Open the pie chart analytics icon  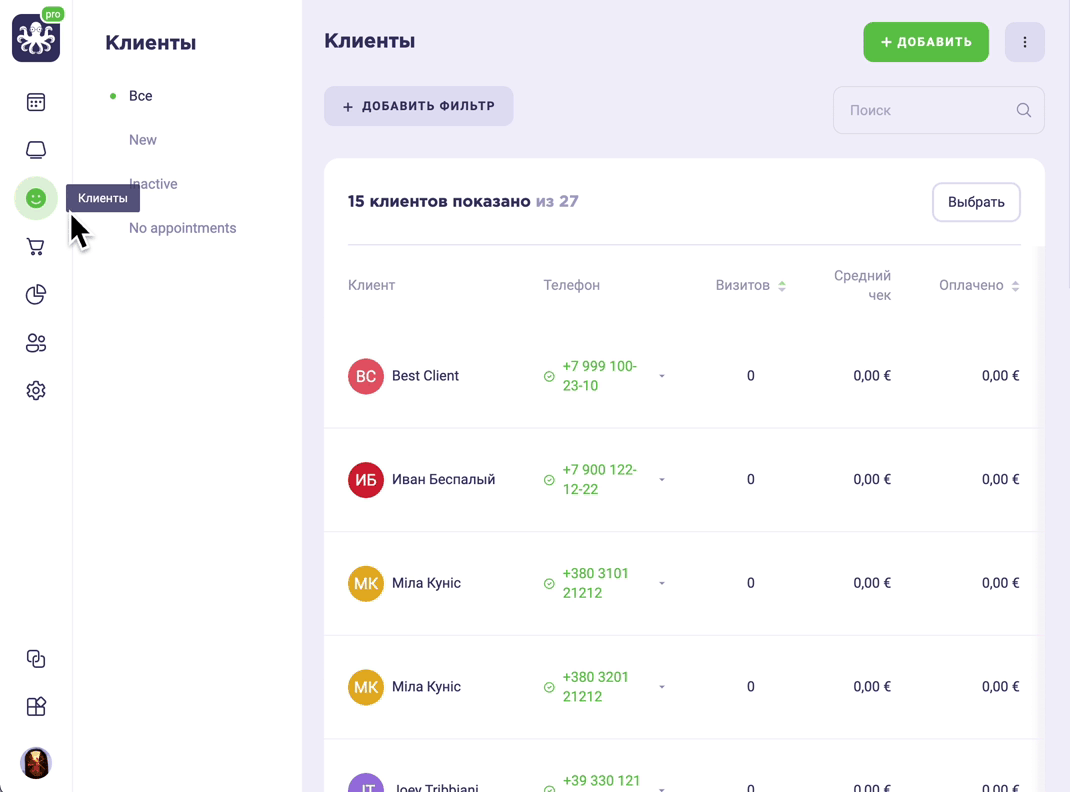[35, 295]
